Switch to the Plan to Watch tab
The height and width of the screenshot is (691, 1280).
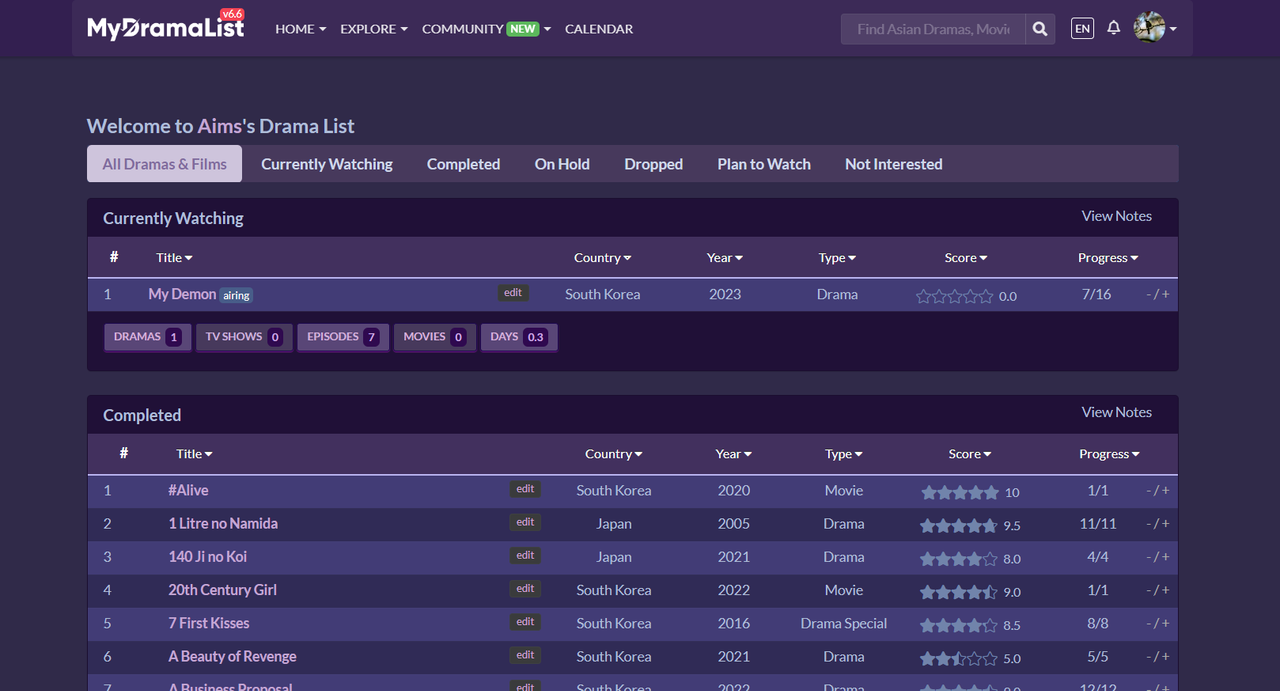coord(764,164)
